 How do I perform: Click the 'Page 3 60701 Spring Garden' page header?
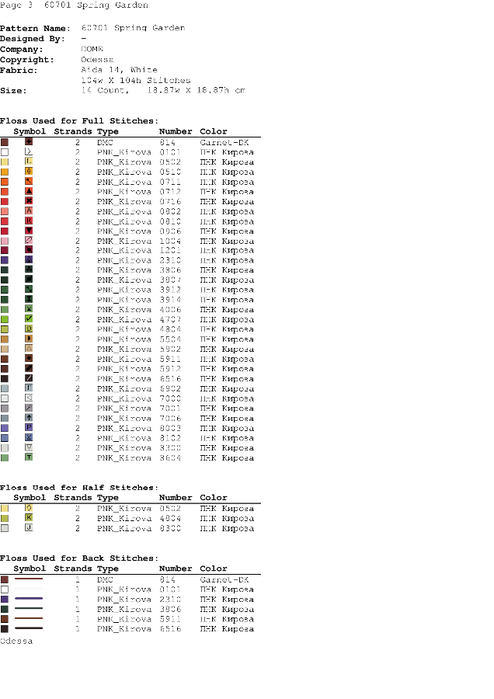(74, 5)
